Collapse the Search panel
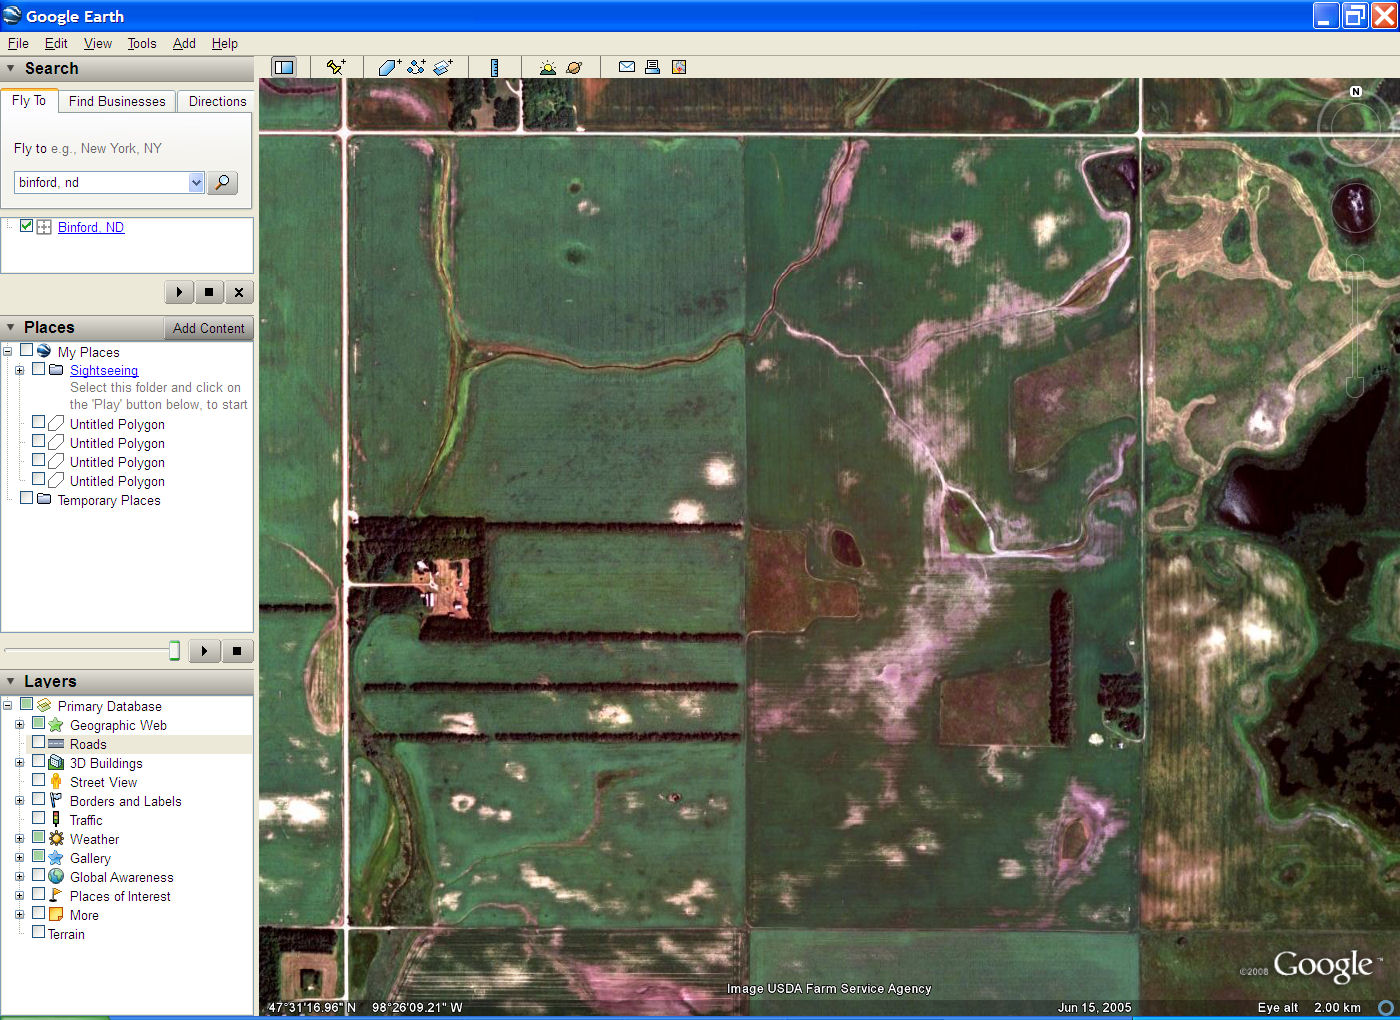 point(11,68)
